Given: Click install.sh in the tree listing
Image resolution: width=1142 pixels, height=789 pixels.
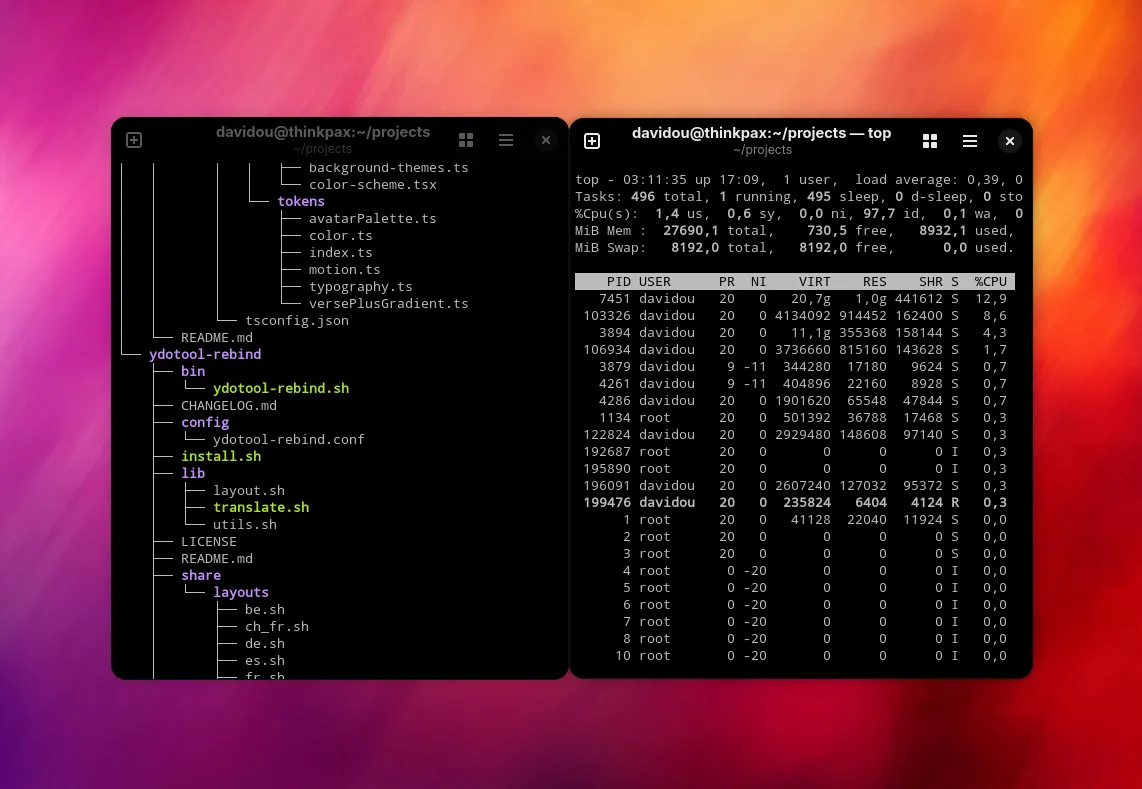Looking at the screenshot, I should [x=221, y=456].
